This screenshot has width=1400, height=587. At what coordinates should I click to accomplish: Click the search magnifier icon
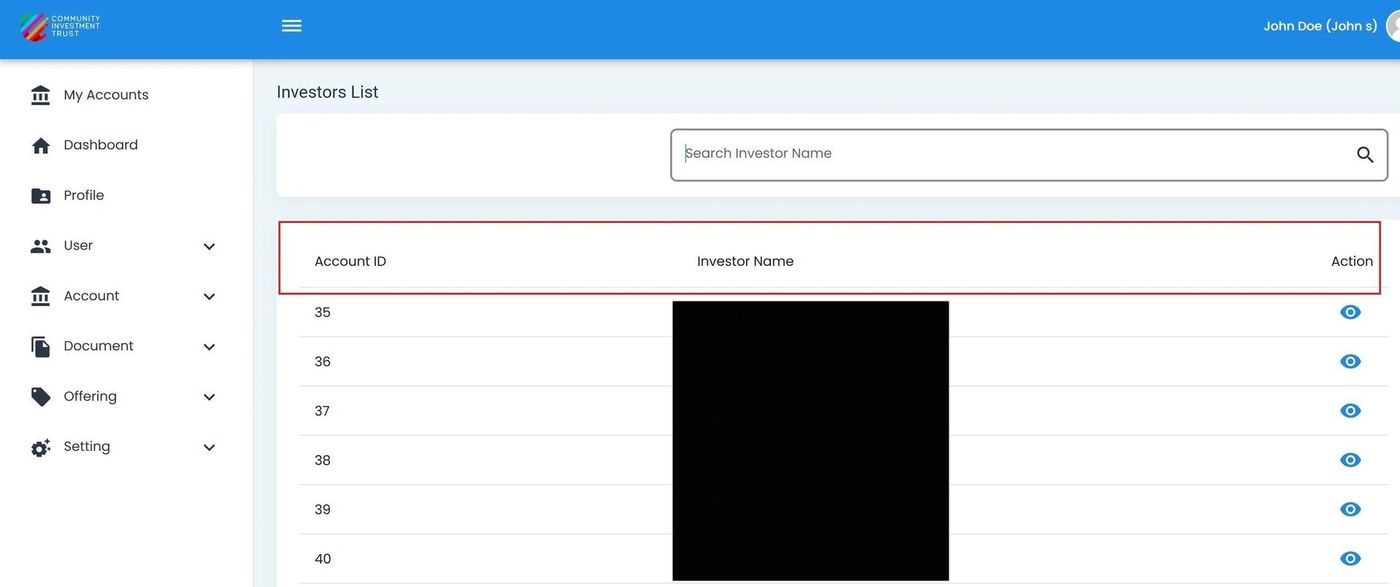pos(1364,155)
